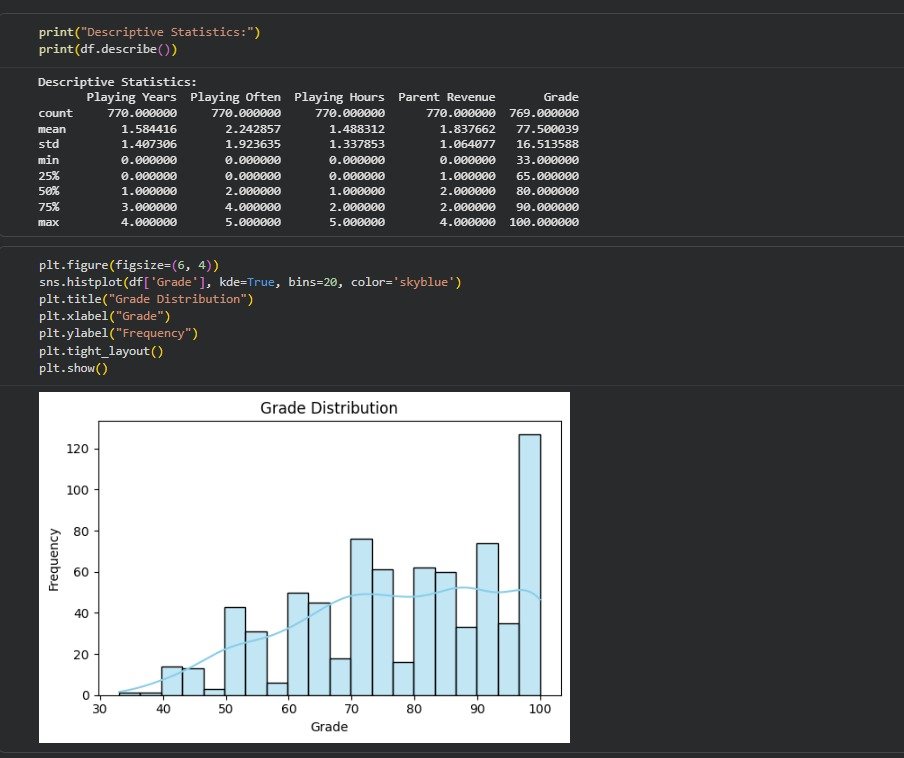Viewport: 904px width, 758px height.
Task: Click the x-axis tick label 50
Action: tap(225, 709)
